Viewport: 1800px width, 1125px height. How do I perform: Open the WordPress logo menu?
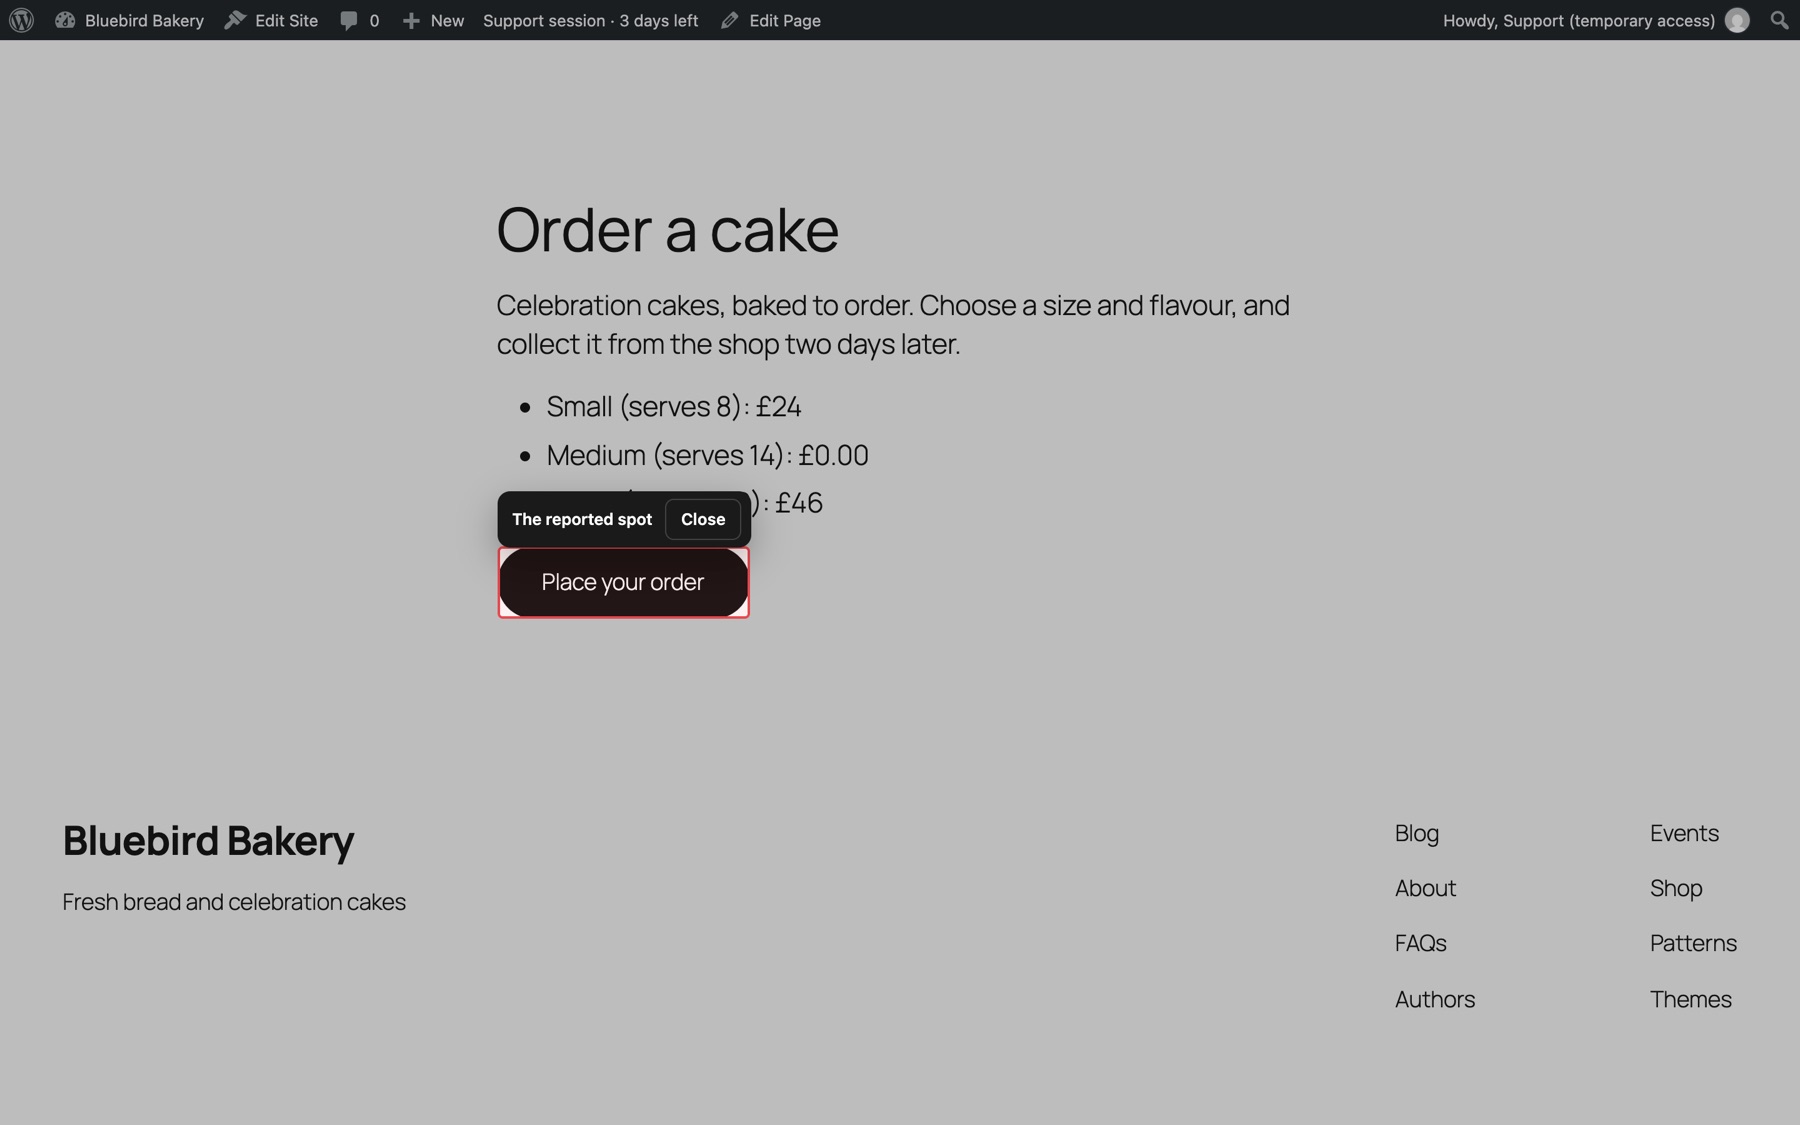click(x=21, y=20)
